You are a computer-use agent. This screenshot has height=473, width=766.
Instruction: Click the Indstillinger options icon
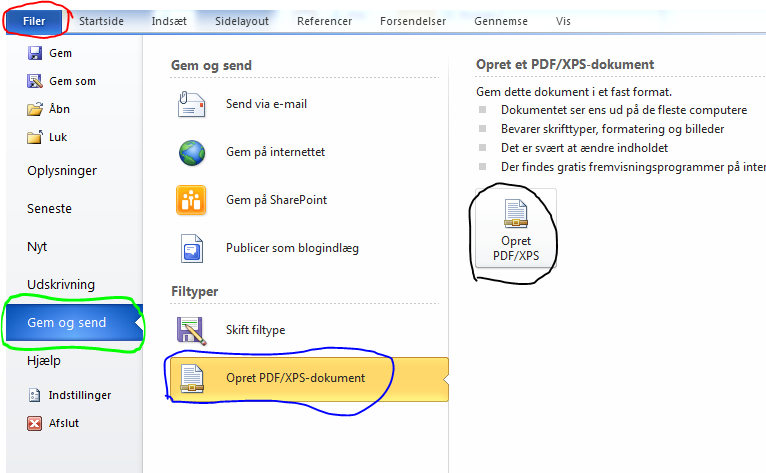34,395
